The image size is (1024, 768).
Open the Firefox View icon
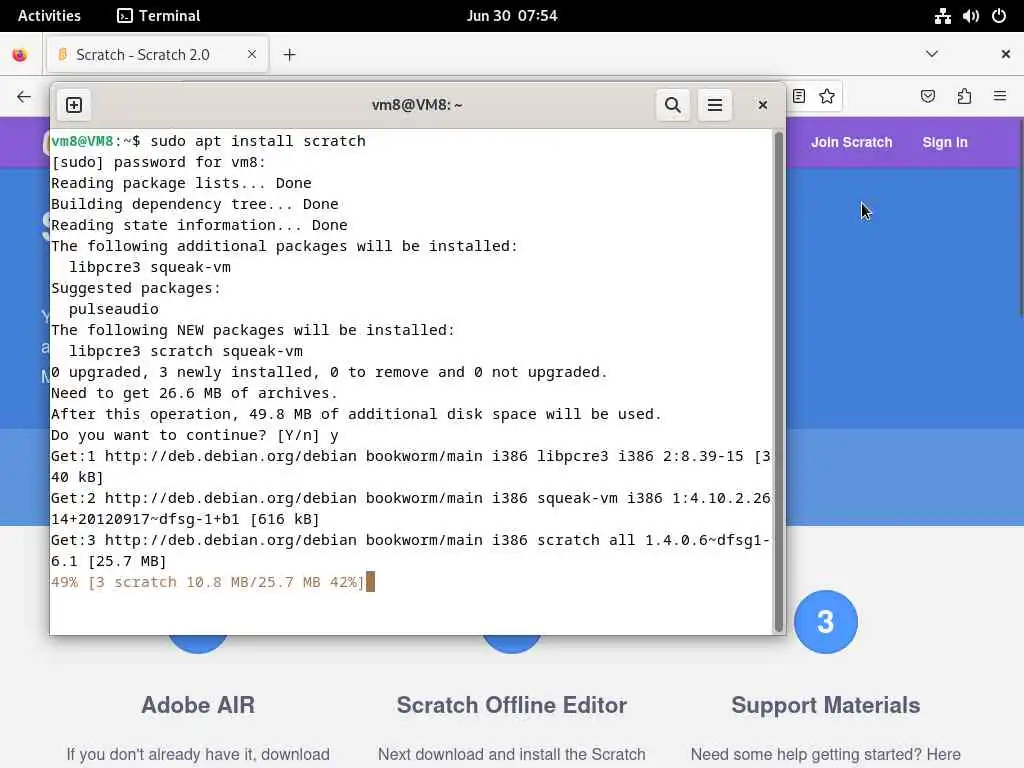pyautogui.click(x=20, y=55)
